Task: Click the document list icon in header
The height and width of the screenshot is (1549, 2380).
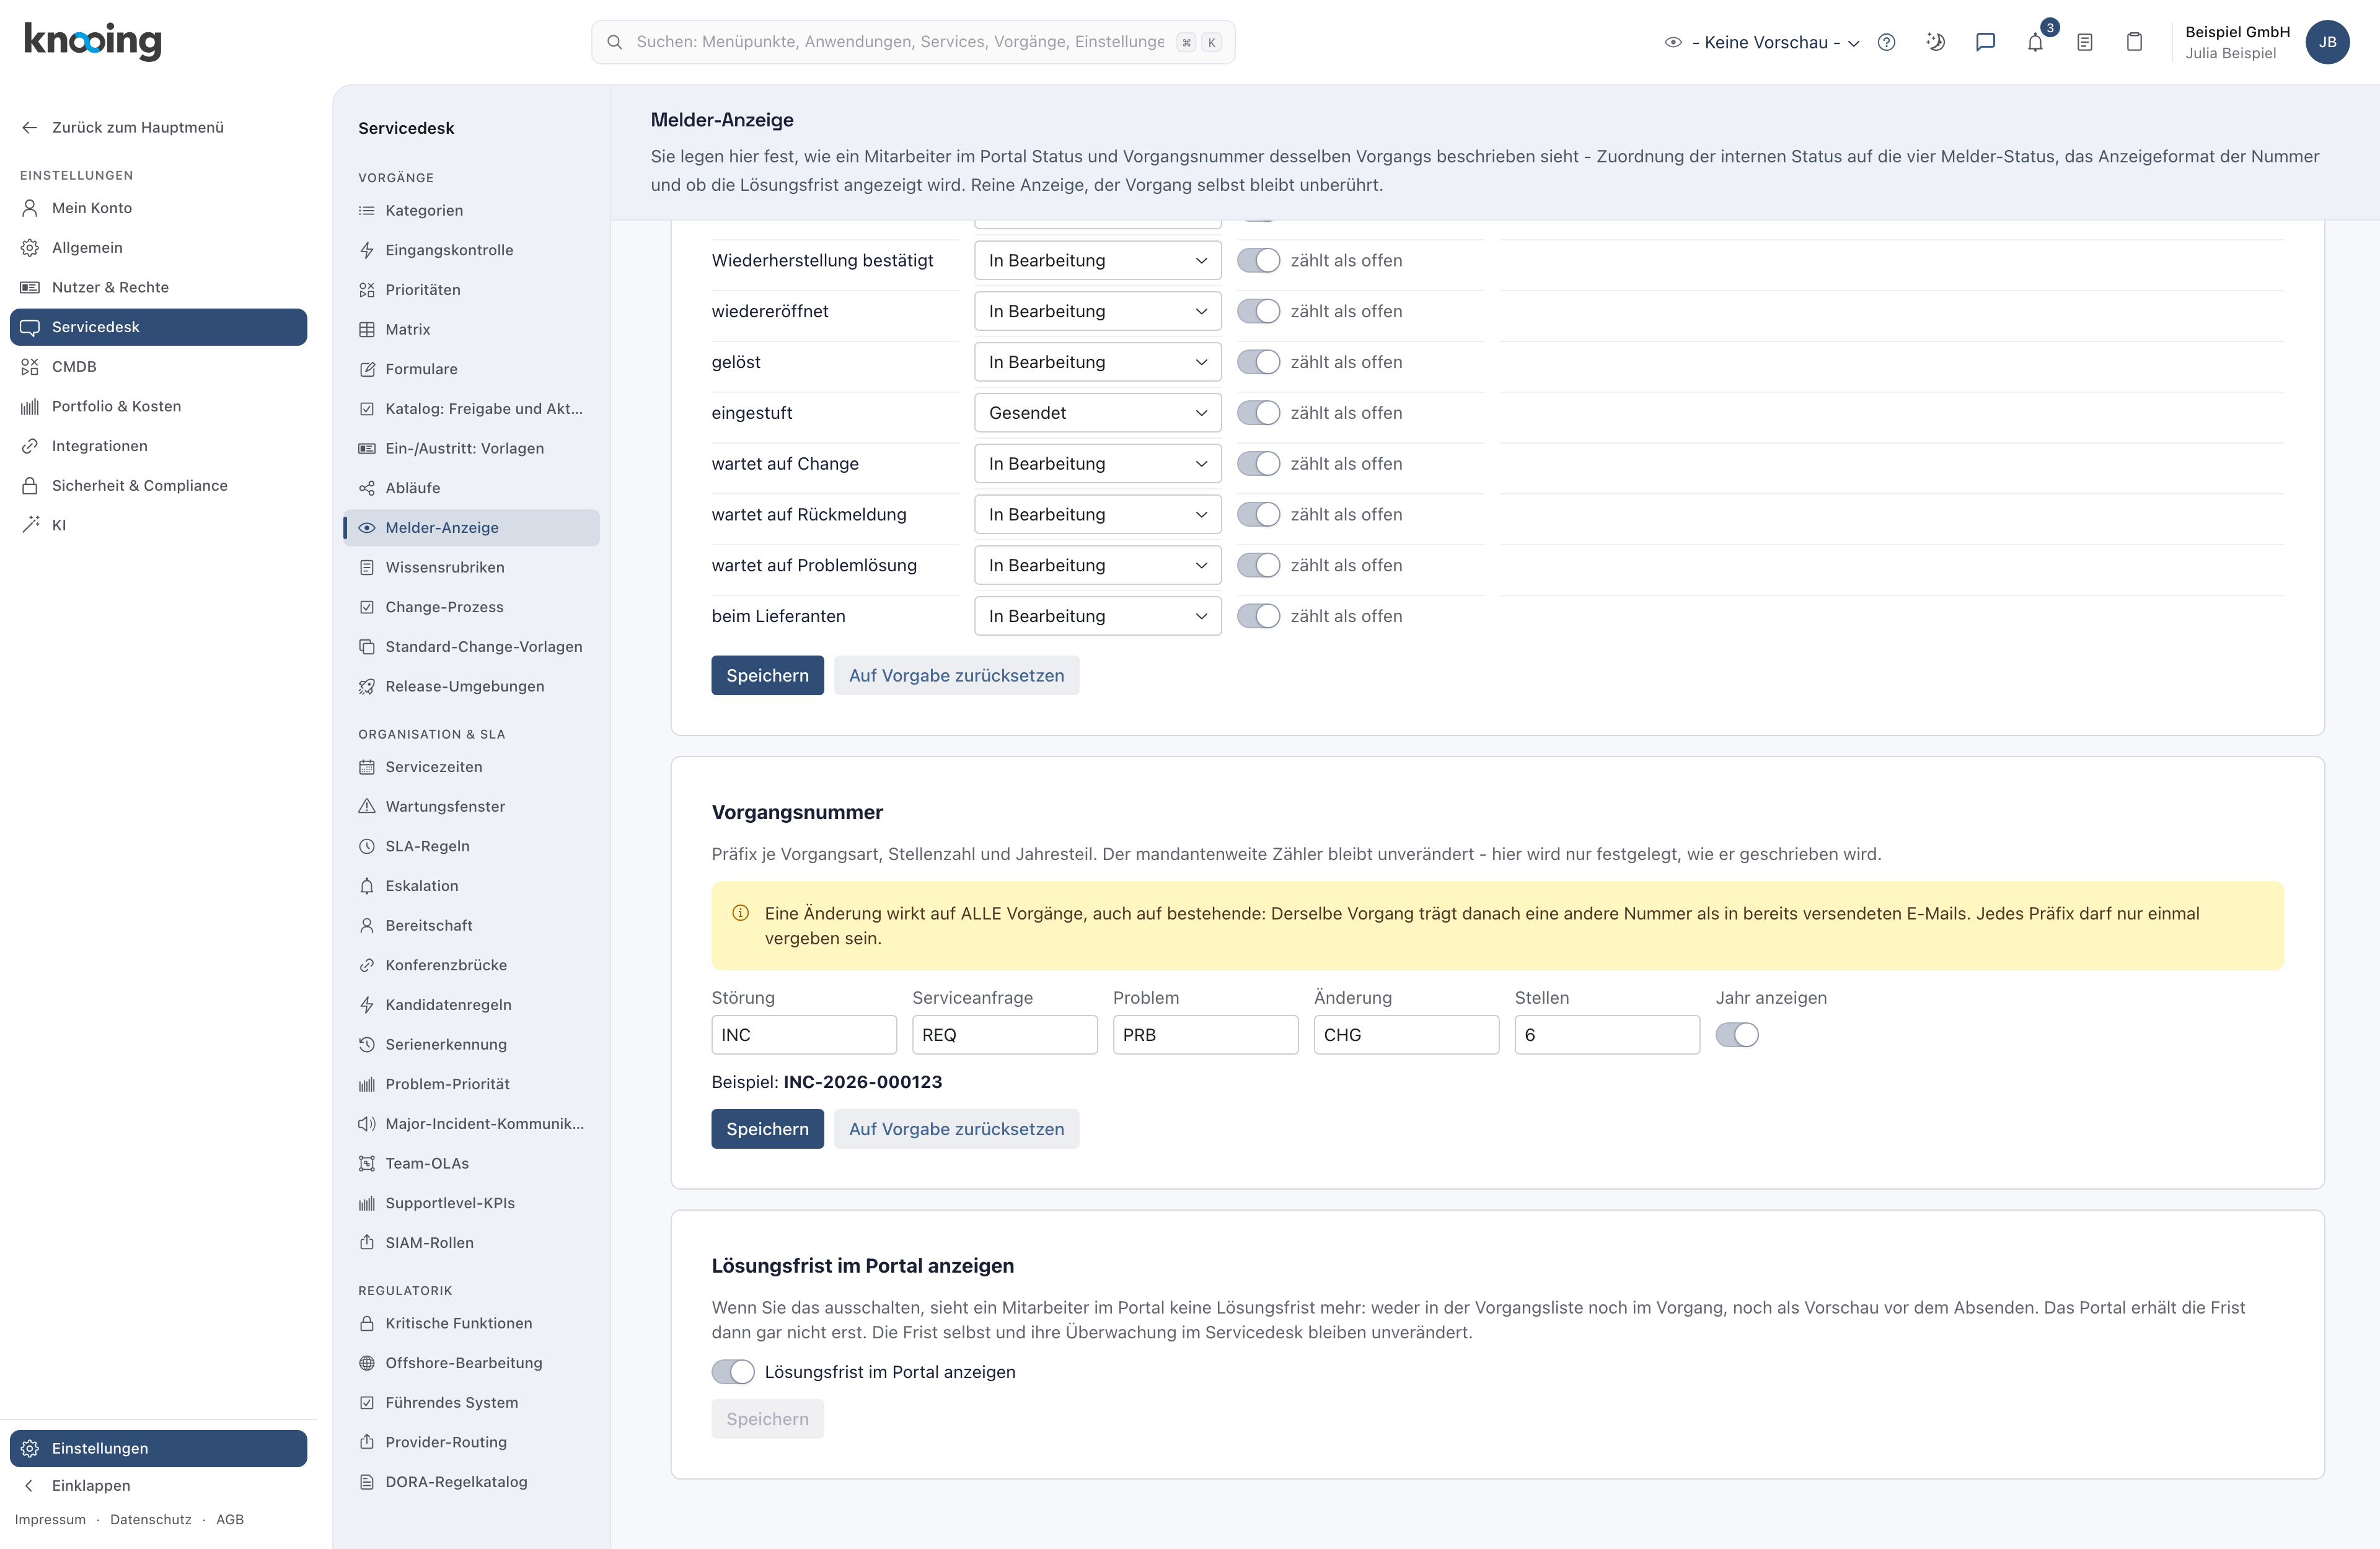Action: 2084,42
